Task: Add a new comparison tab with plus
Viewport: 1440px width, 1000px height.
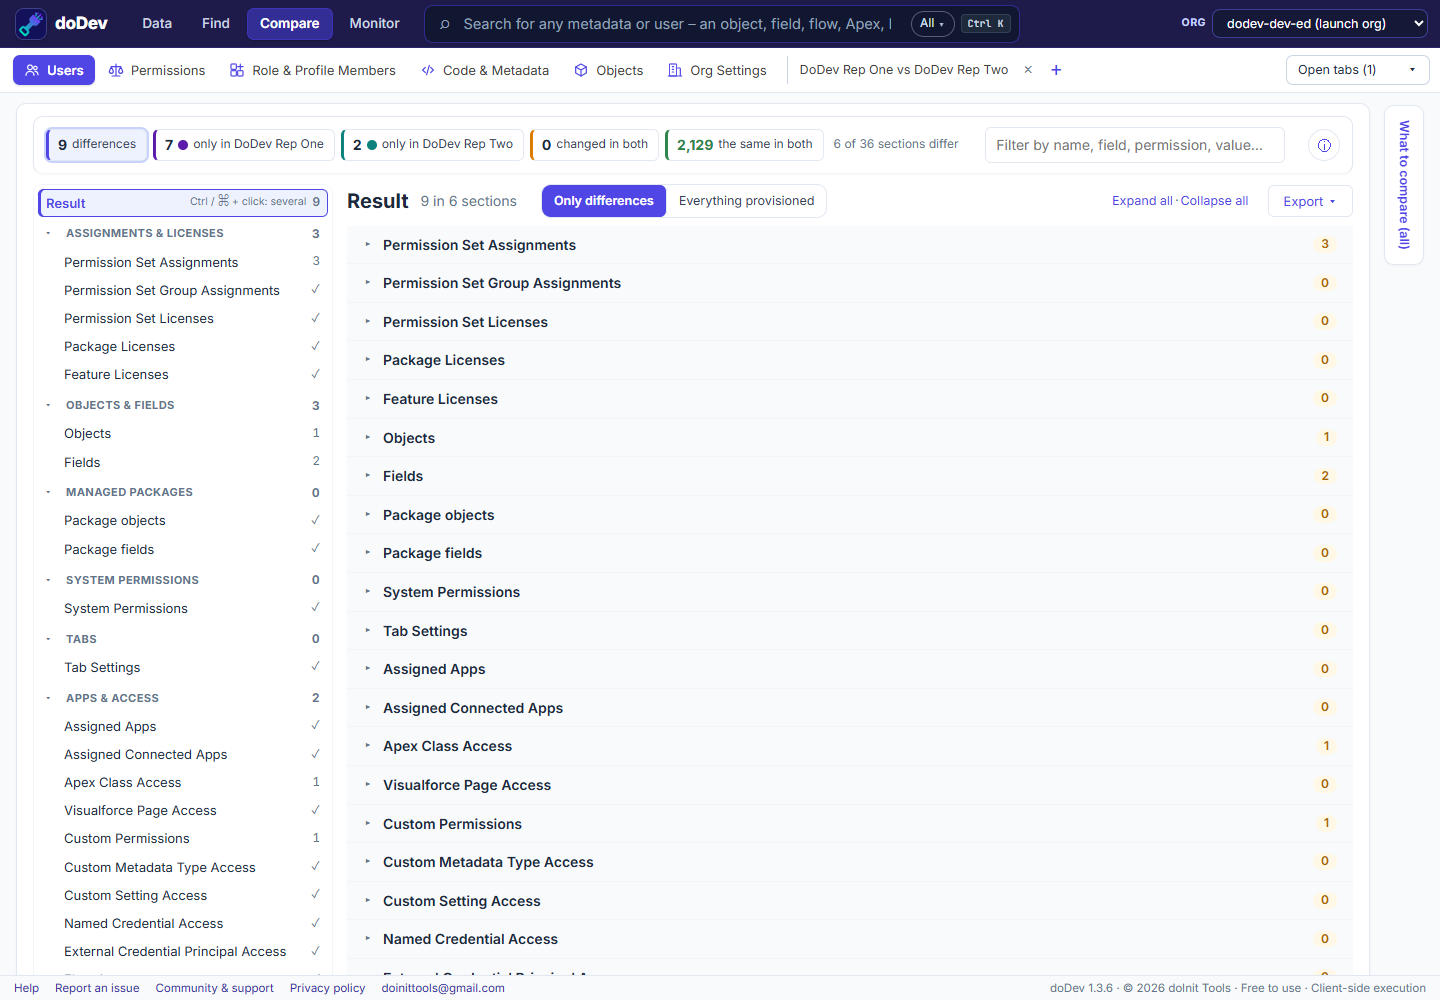Action: tap(1056, 70)
